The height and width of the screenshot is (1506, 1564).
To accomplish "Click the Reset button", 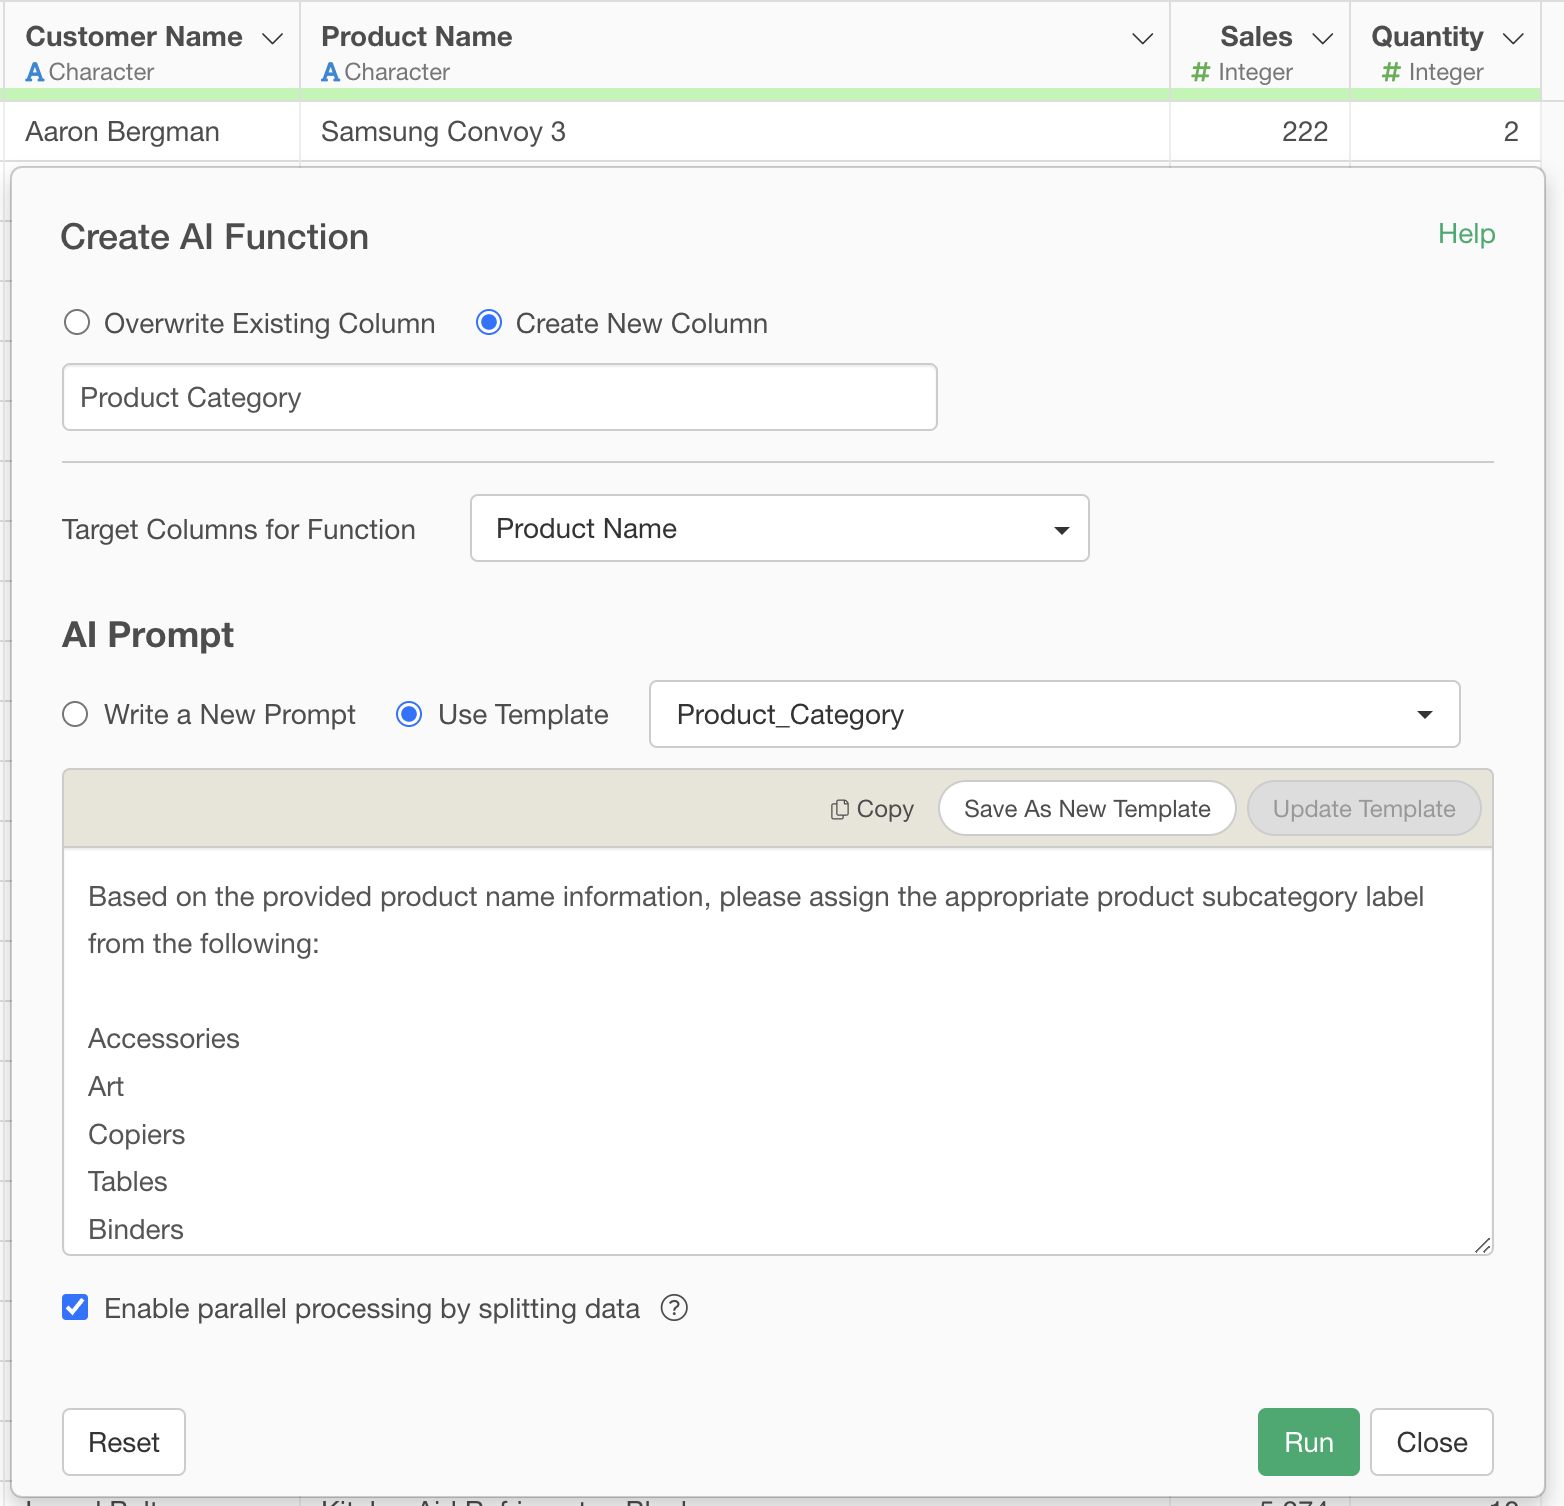I will point(124,1442).
